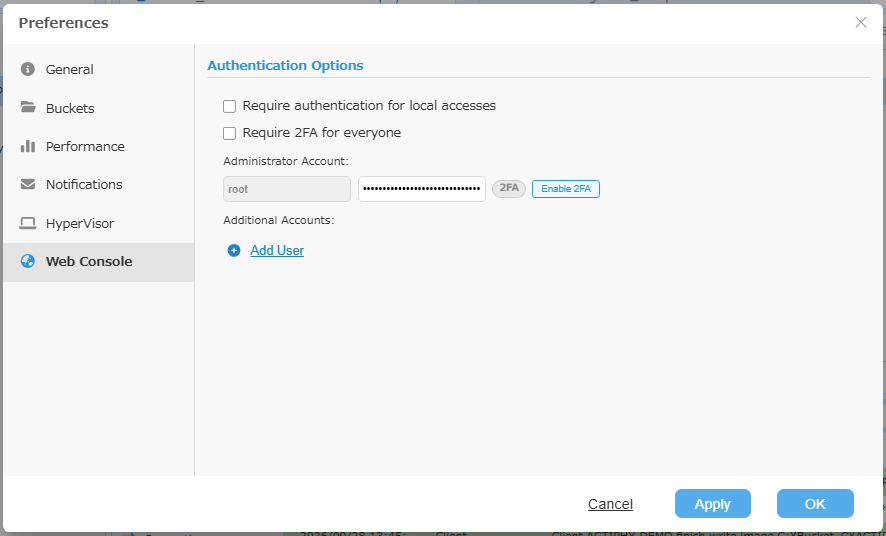Enable Require authentication for local accesses

[229, 106]
